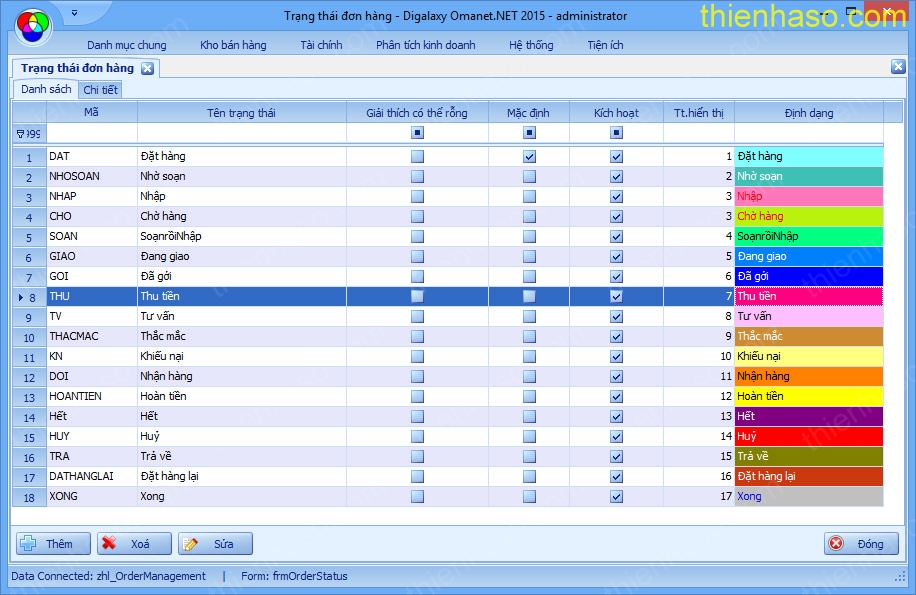Click the red X Xoá icon
916x595 pixels.
(110, 544)
